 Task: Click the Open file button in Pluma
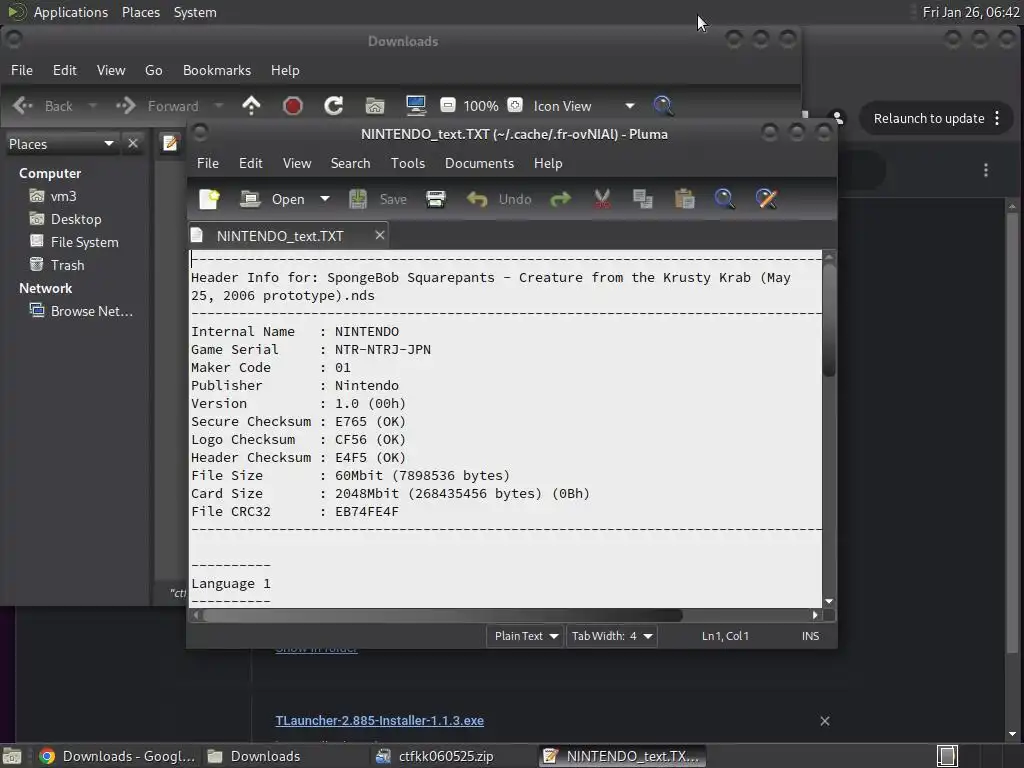(272, 199)
